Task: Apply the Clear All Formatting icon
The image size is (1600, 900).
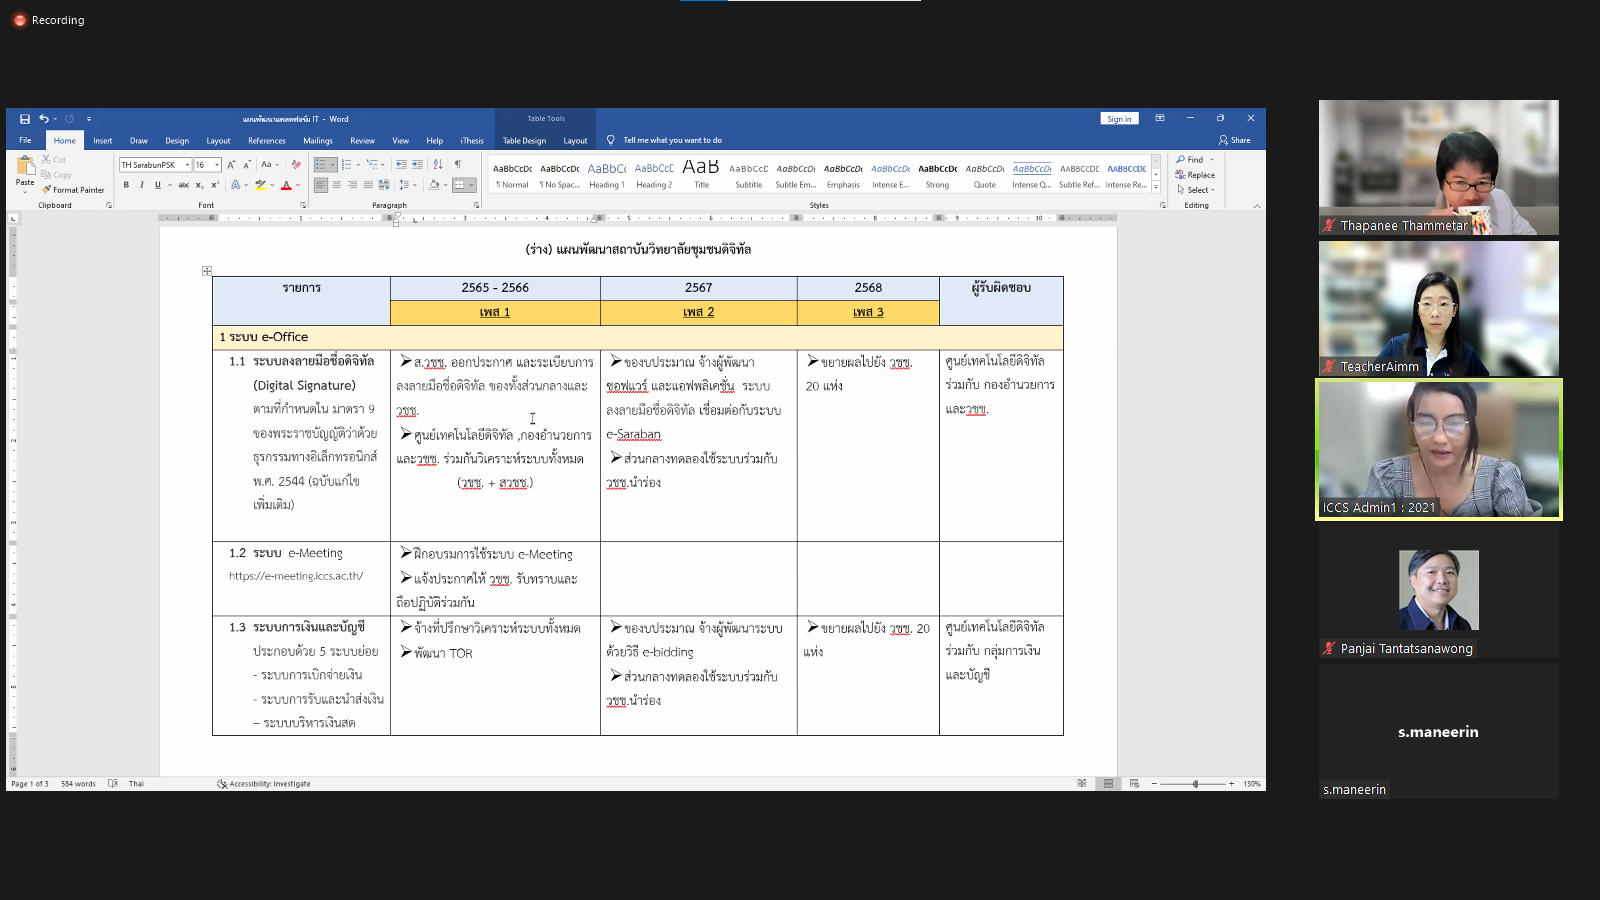Action: click(x=296, y=165)
